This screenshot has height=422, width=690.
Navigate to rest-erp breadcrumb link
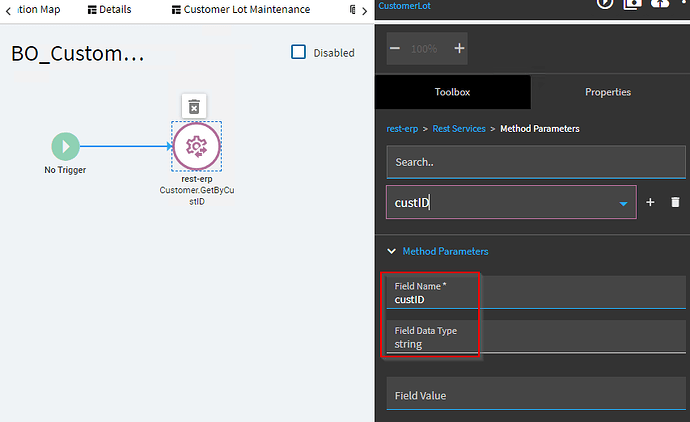coord(403,128)
